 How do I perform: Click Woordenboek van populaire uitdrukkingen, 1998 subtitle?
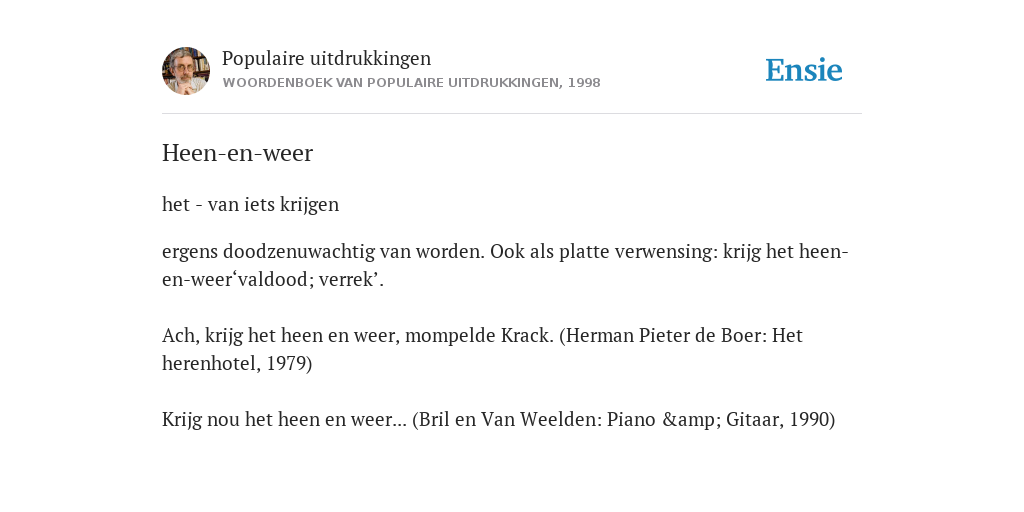411,83
